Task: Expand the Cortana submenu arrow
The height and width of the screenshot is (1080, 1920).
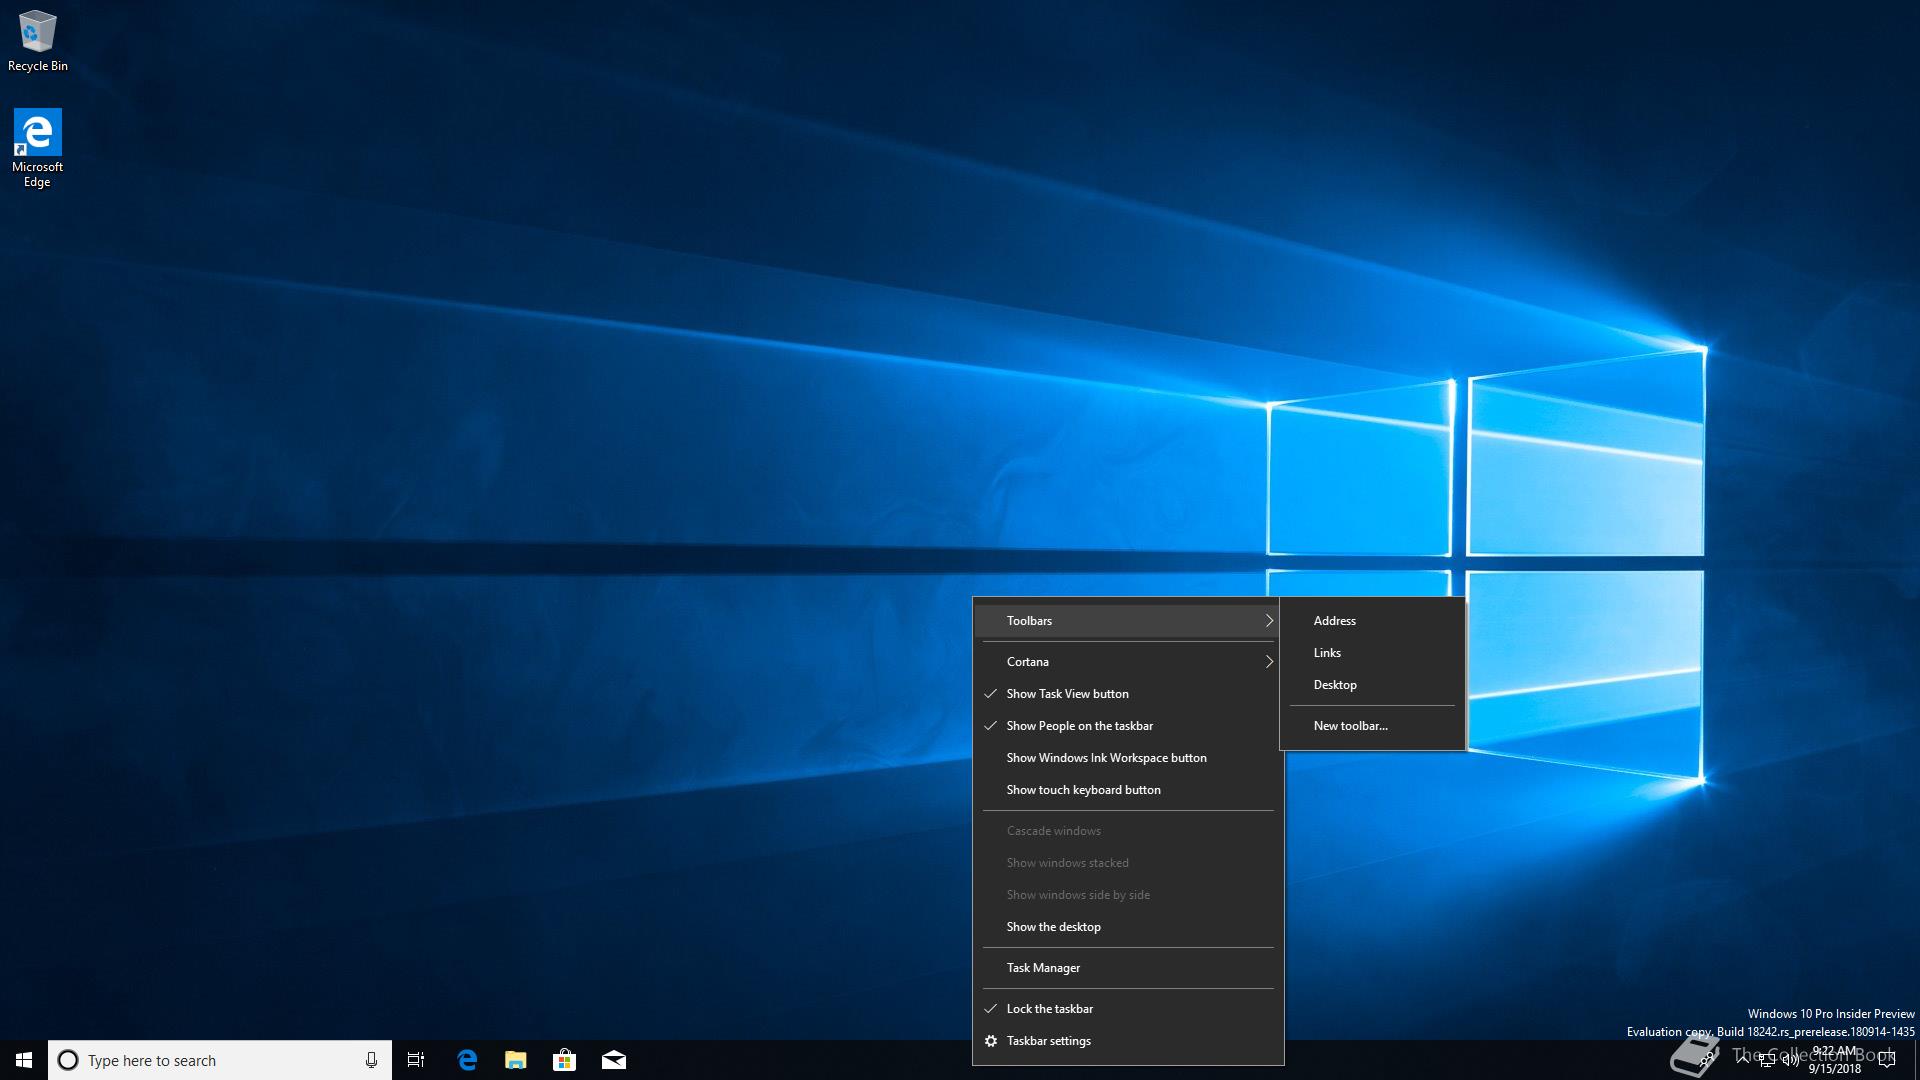Action: (x=1269, y=662)
